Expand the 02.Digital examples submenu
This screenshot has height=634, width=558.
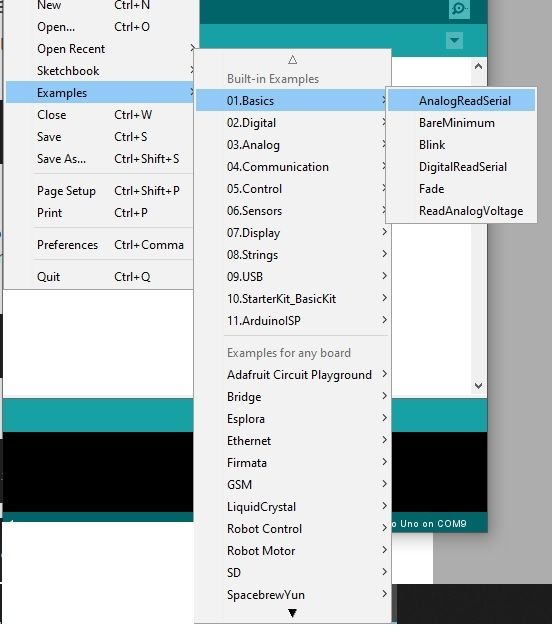tap(293, 123)
